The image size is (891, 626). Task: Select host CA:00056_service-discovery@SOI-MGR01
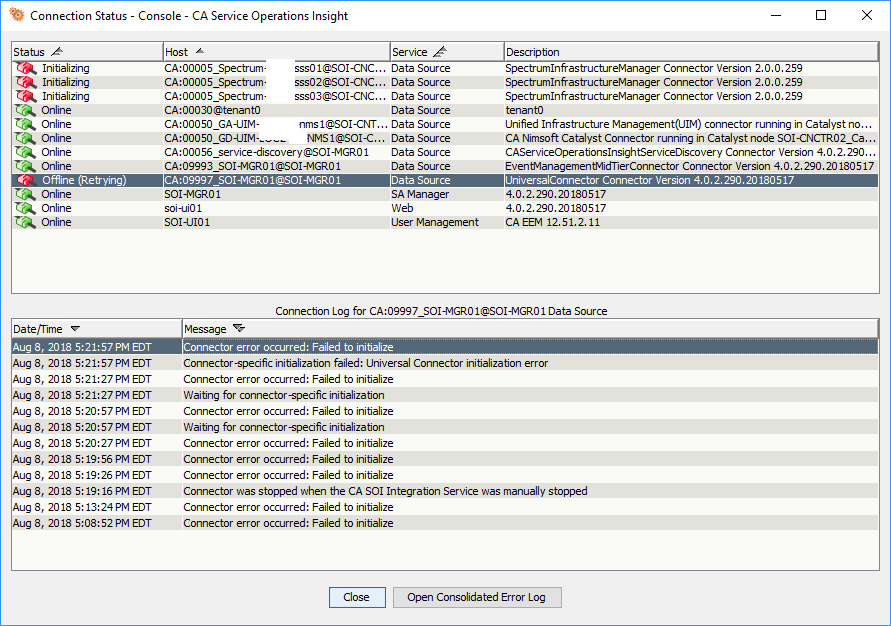[267, 152]
